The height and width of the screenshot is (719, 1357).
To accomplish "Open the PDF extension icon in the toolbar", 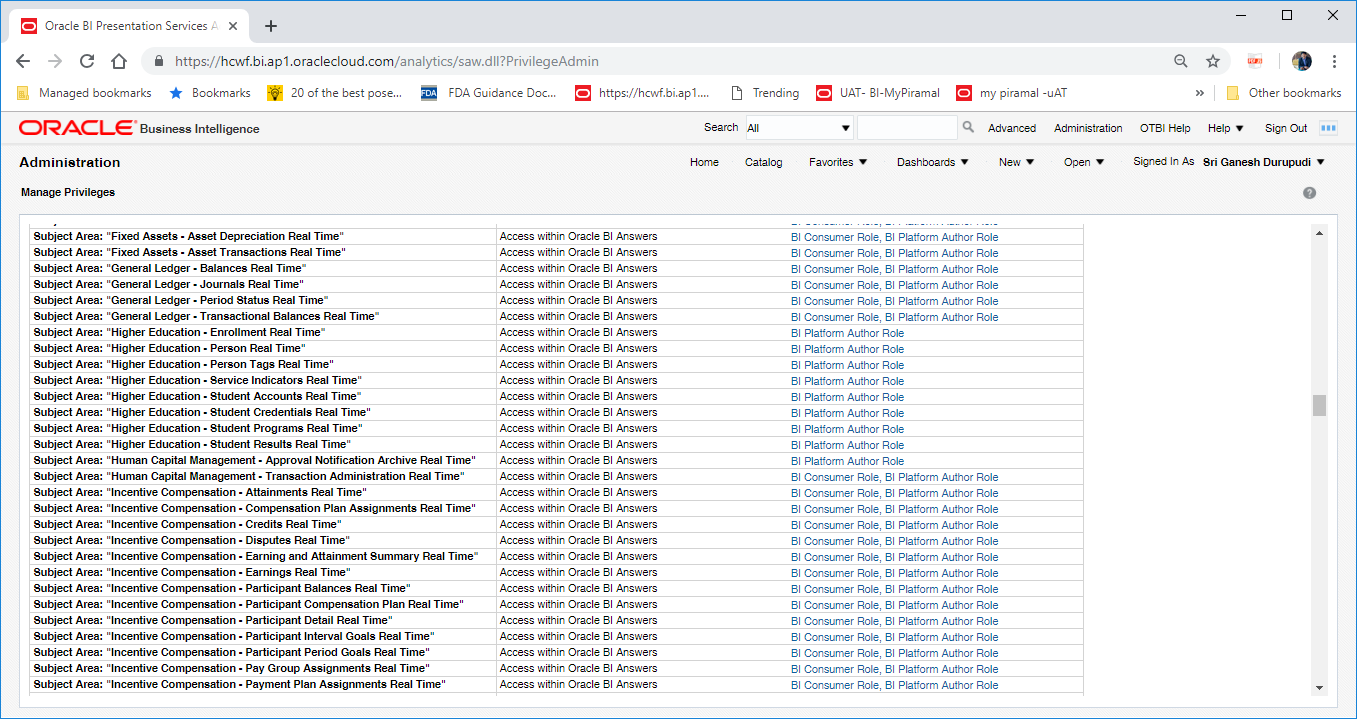I will pyautogui.click(x=1254, y=60).
